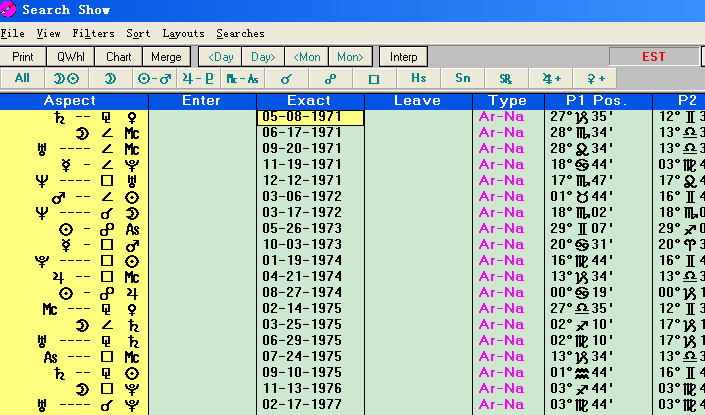
Task: Open the Filters menu
Action: (93, 33)
